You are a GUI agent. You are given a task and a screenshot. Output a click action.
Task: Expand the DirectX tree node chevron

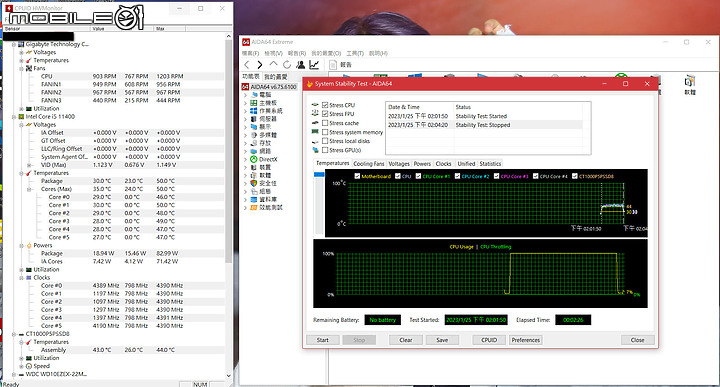pyautogui.click(x=245, y=159)
